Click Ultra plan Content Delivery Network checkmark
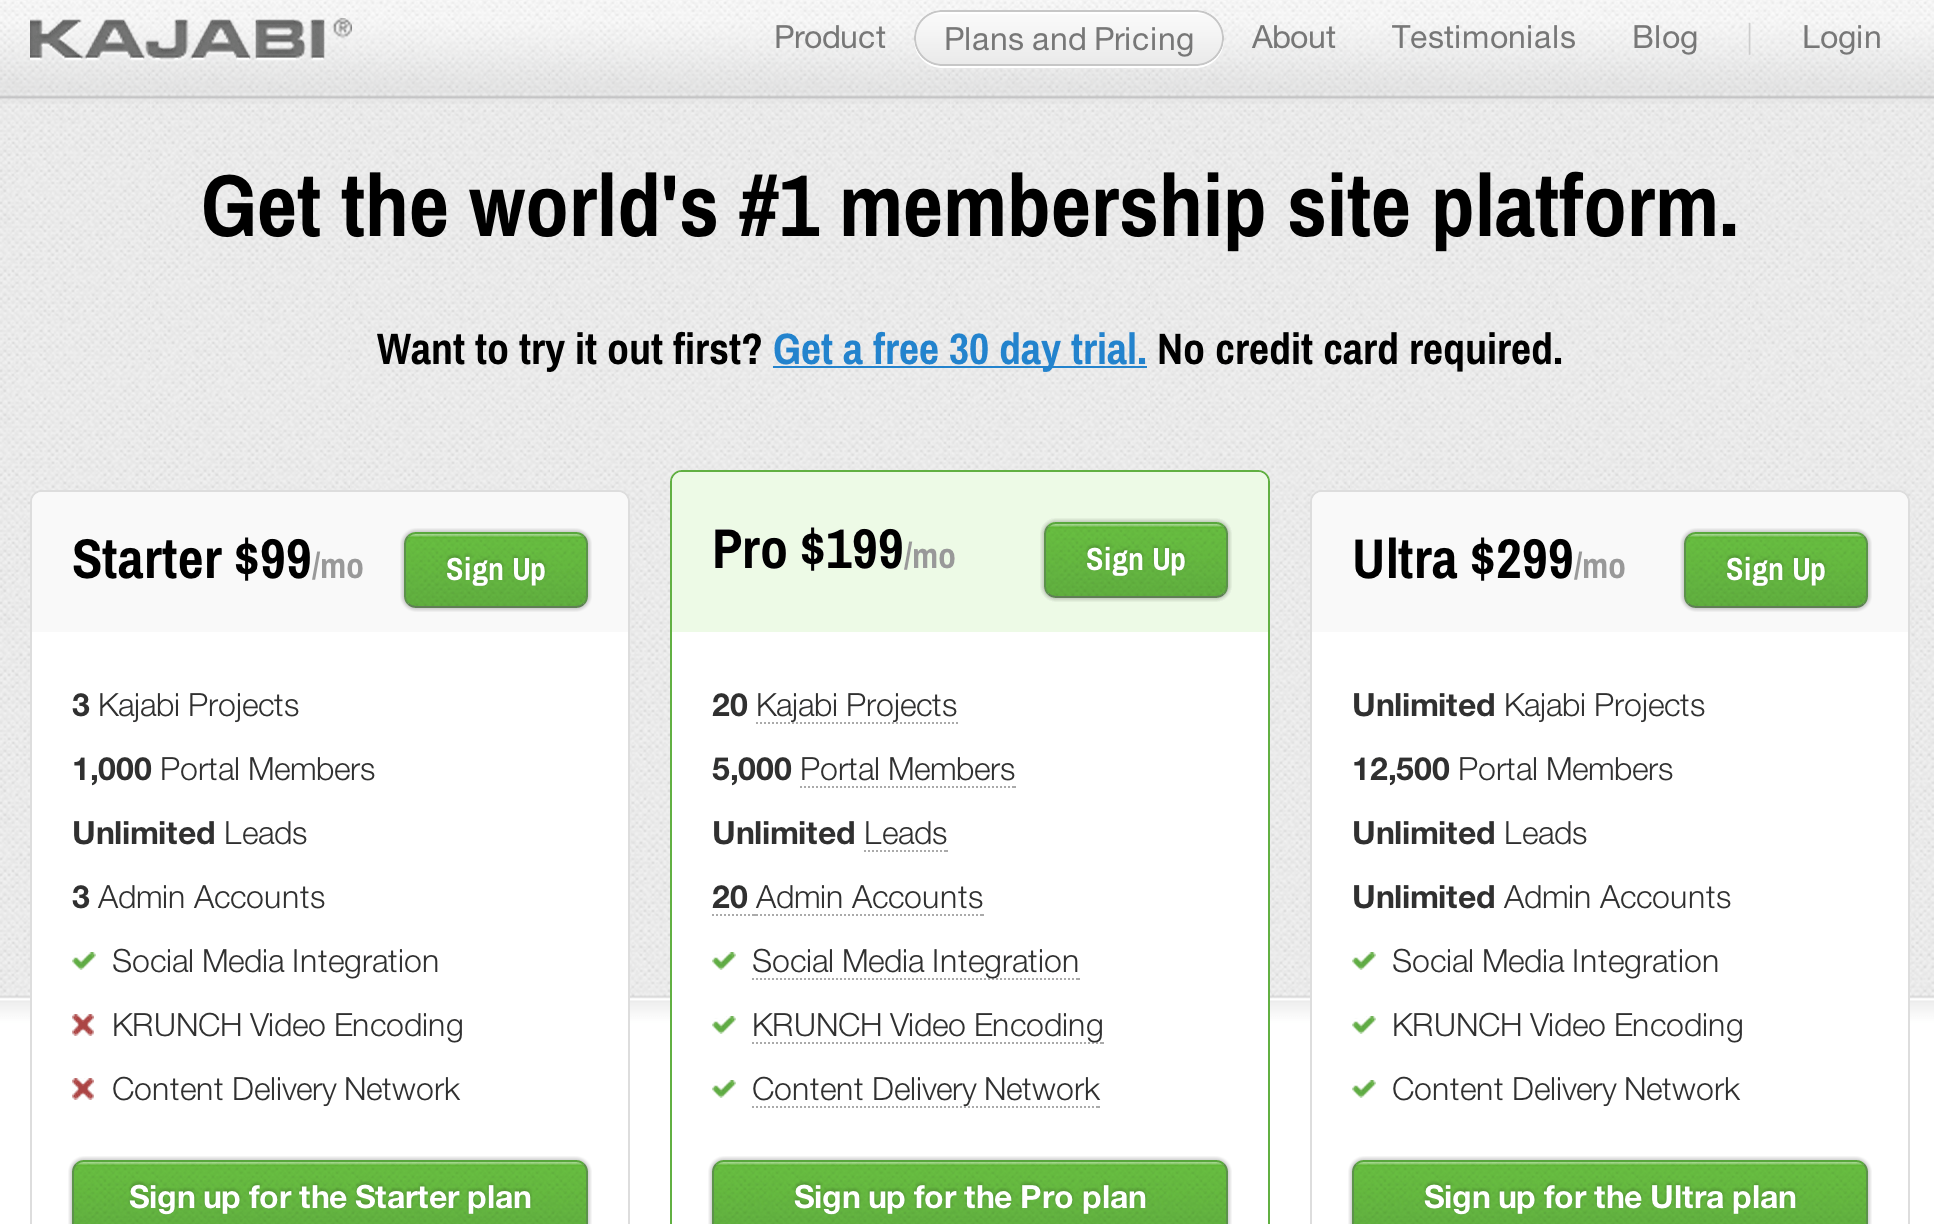This screenshot has height=1224, width=1934. click(1364, 1089)
